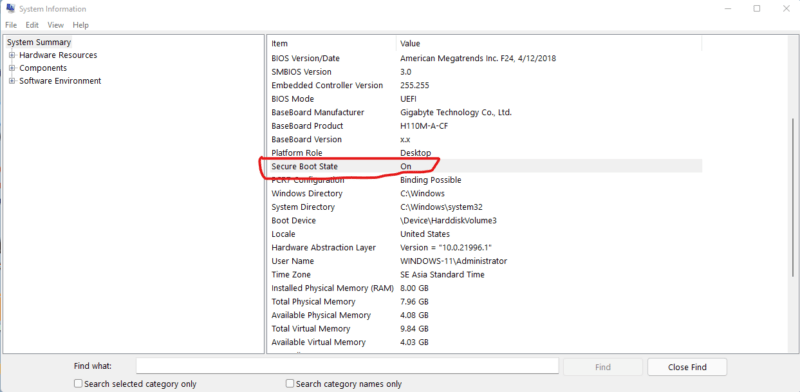Click the \Device\HarddiskVolume3 value
Viewport: 800px width, 392px height.
point(448,220)
